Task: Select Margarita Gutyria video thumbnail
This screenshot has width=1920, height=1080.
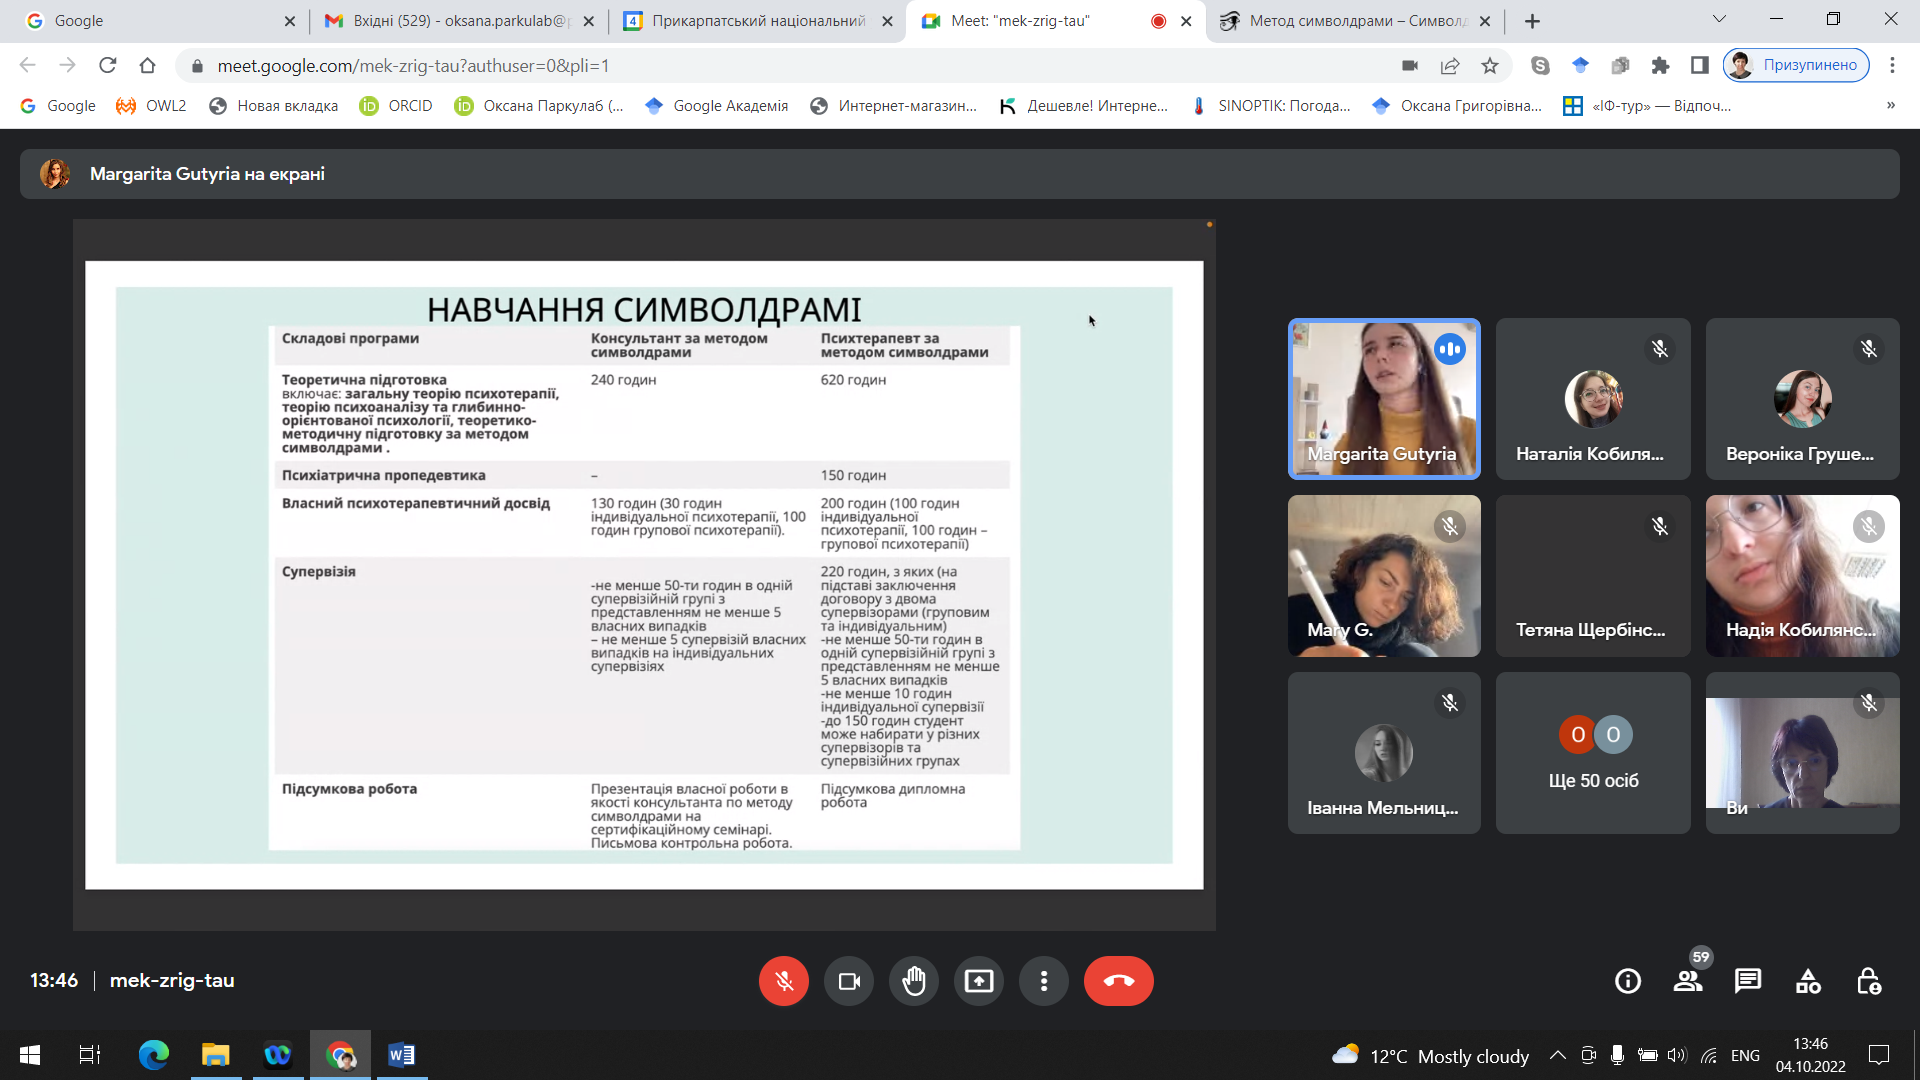Action: coord(1384,399)
